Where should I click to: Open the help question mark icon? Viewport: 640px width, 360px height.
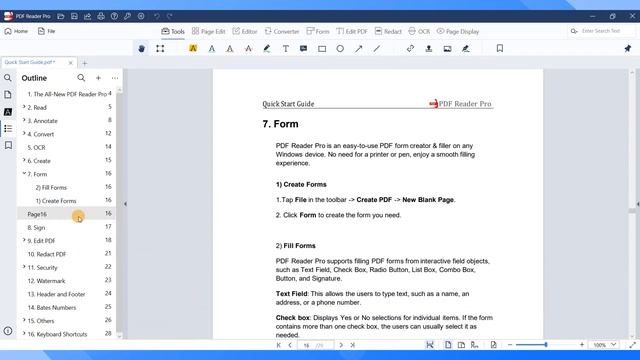pyautogui.click(x=114, y=16)
